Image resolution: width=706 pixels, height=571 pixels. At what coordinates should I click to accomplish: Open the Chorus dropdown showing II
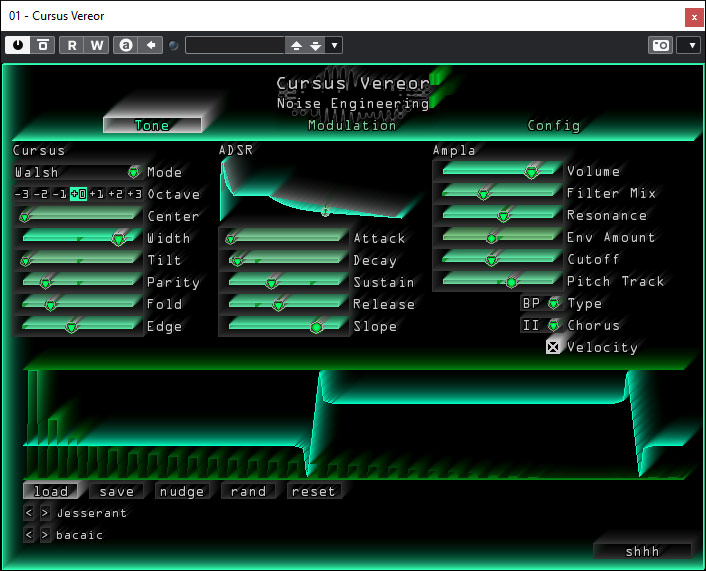tap(541, 325)
